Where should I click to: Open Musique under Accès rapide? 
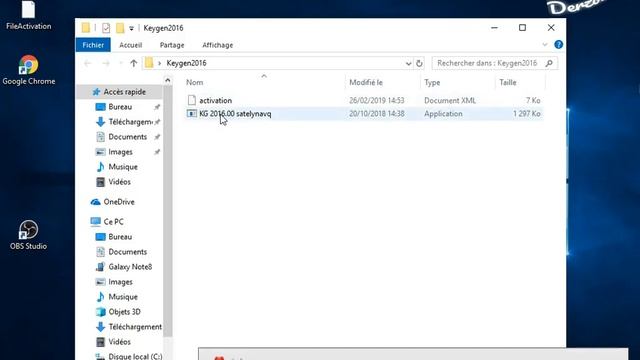(x=122, y=167)
